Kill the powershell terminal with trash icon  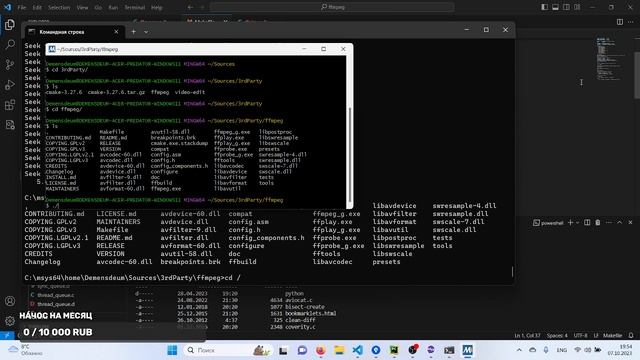[598, 222]
